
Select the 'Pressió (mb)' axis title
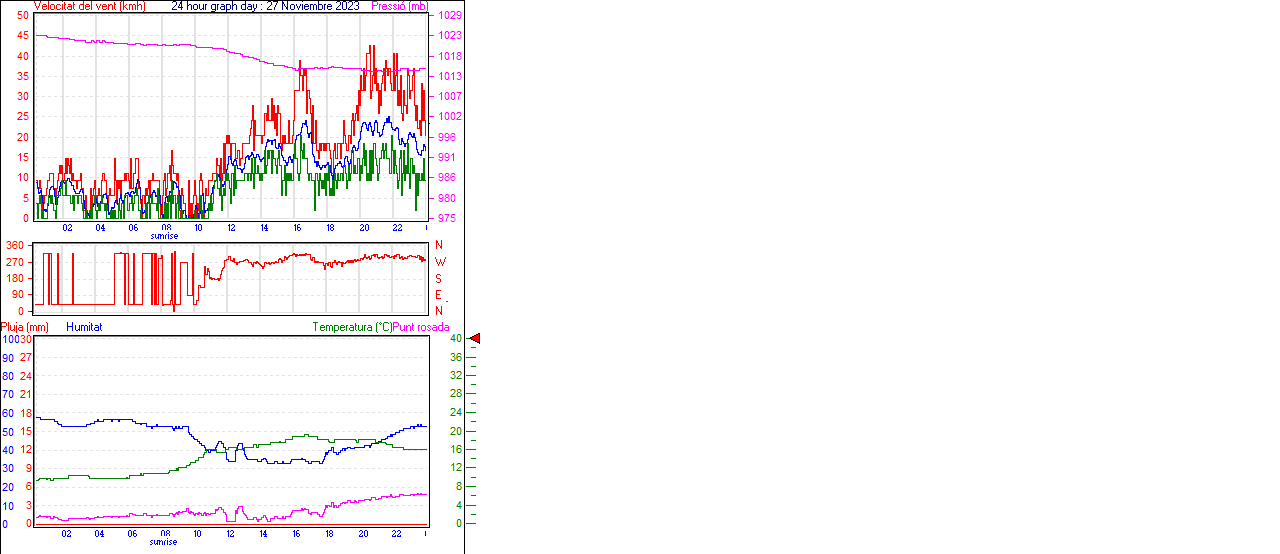click(x=399, y=6)
